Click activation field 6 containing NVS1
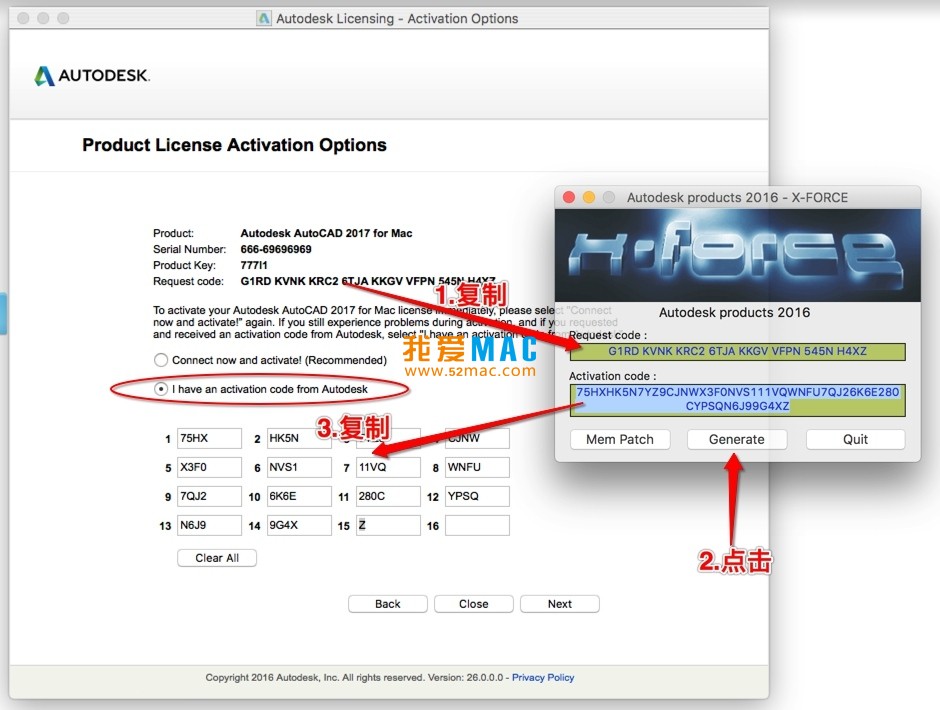This screenshot has height=710, width=940. [299, 467]
